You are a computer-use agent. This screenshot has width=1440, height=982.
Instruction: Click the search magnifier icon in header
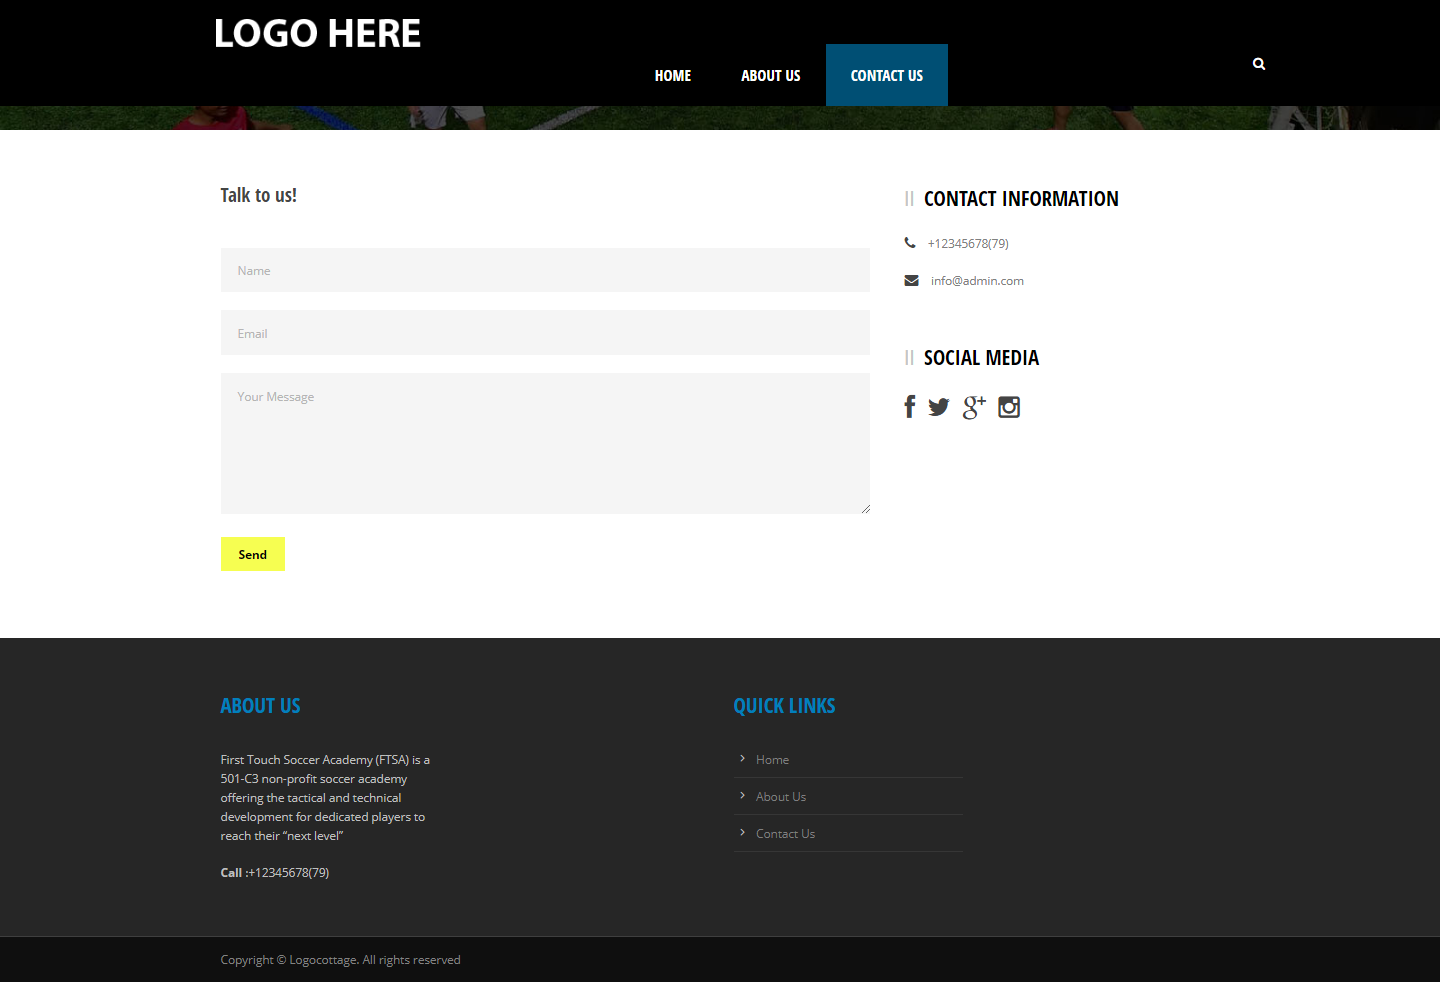(x=1259, y=64)
